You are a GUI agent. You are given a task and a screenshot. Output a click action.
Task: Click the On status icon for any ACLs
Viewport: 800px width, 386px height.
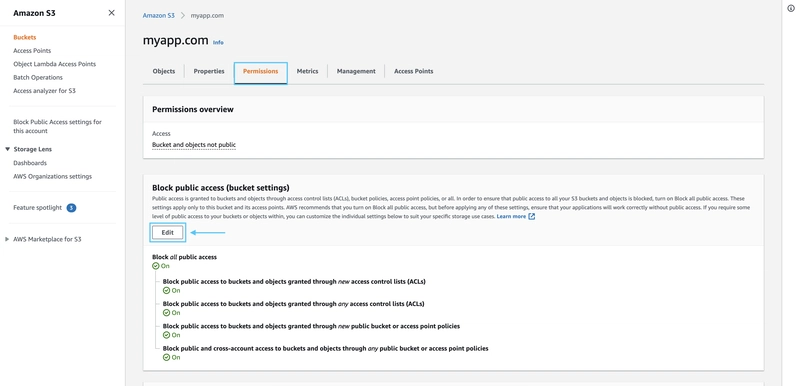click(x=166, y=313)
